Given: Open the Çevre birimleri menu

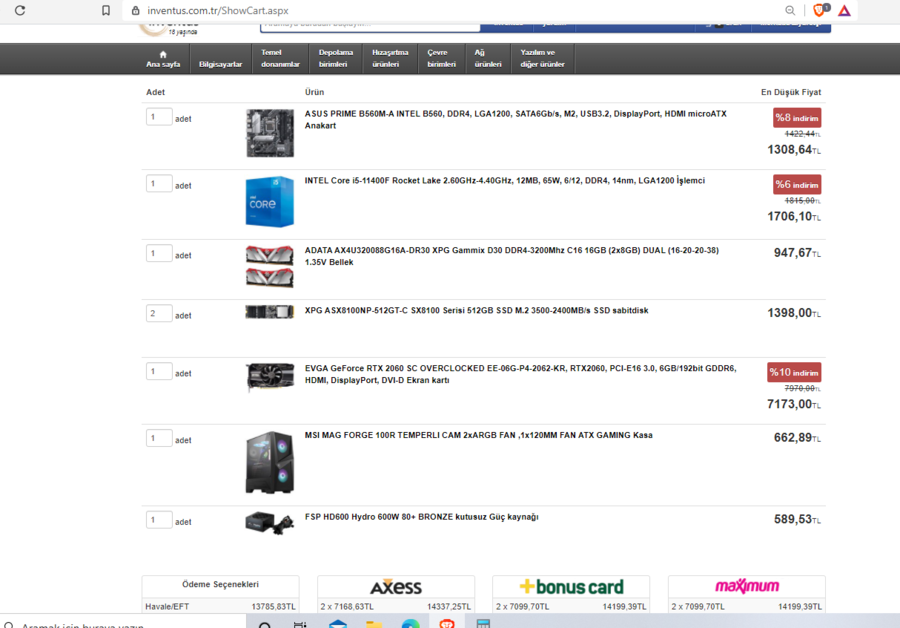Looking at the screenshot, I should pyautogui.click(x=441, y=59).
